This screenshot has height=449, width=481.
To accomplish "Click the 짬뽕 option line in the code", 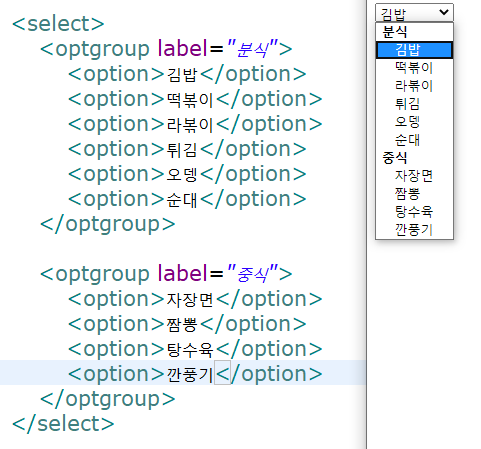I will pos(187,324).
